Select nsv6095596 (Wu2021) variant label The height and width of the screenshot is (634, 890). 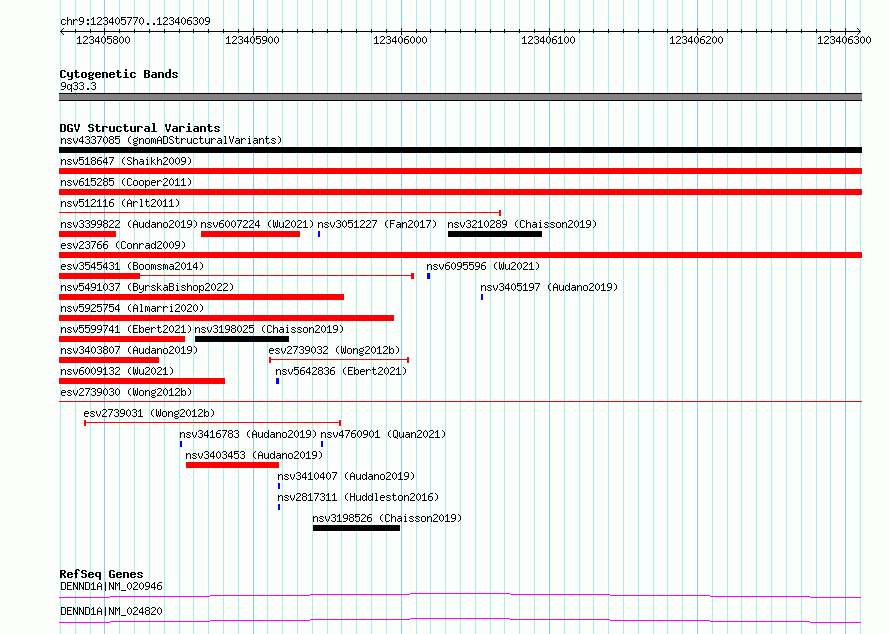483,266
